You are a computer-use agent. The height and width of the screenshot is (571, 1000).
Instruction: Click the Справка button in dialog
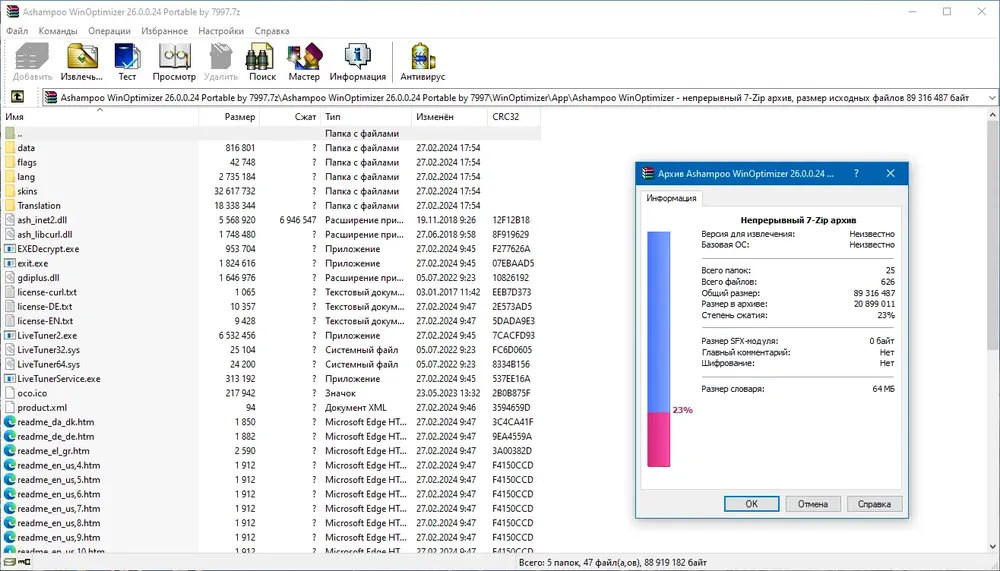click(874, 504)
